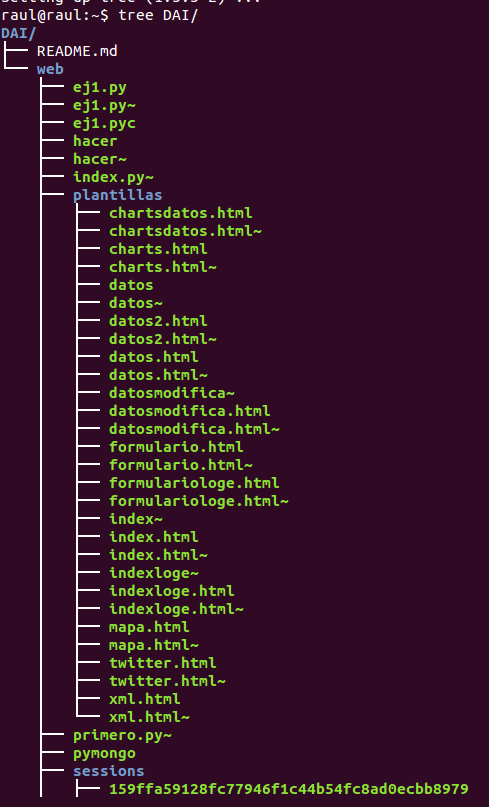489x807 pixels.
Task: Click the mapa.html file name
Action: click(x=149, y=627)
